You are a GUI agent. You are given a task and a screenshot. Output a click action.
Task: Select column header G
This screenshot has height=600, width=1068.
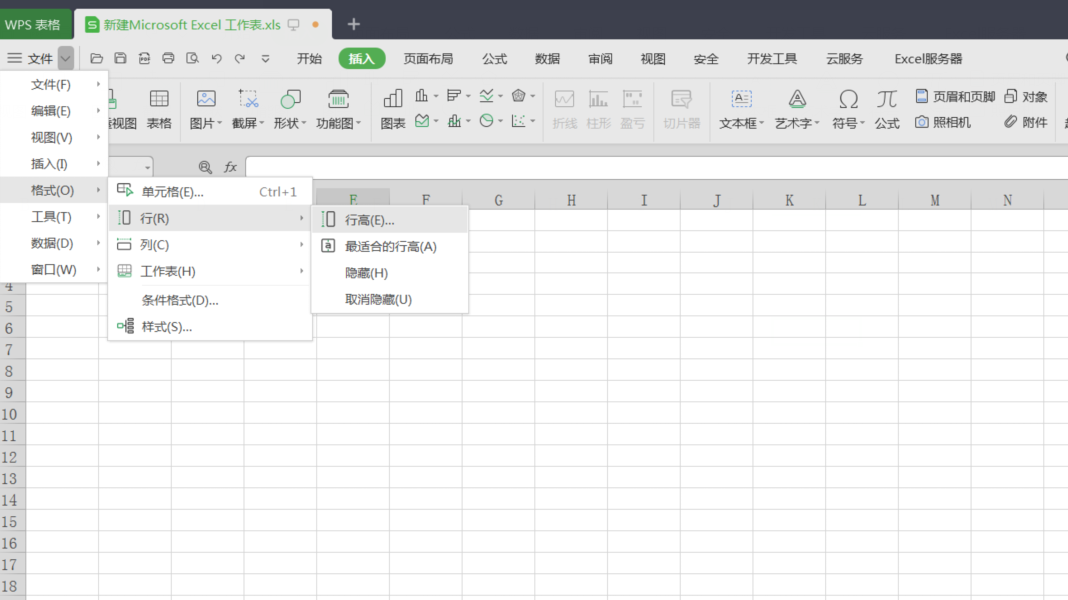[499, 200]
